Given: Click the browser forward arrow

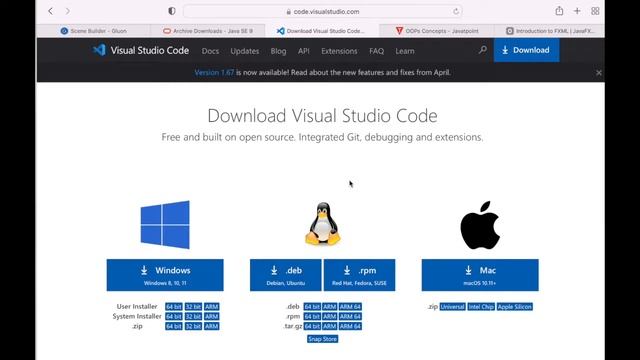Looking at the screenshot, I should click(x=68, y=11).
